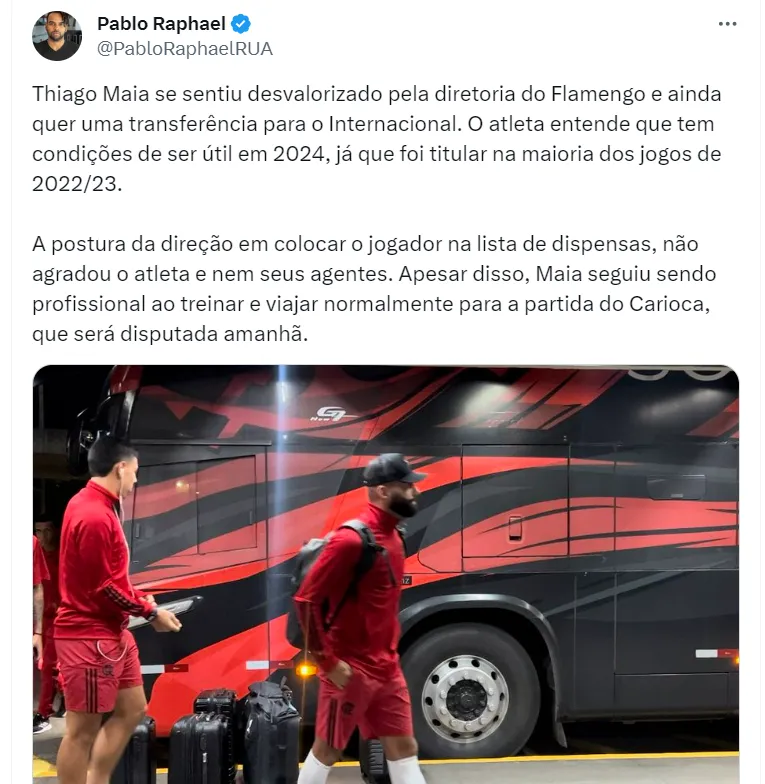The image size is (765, 784).
Task: Open the @PabloRaphaelRUA handle link
Action: pos(185,49)
